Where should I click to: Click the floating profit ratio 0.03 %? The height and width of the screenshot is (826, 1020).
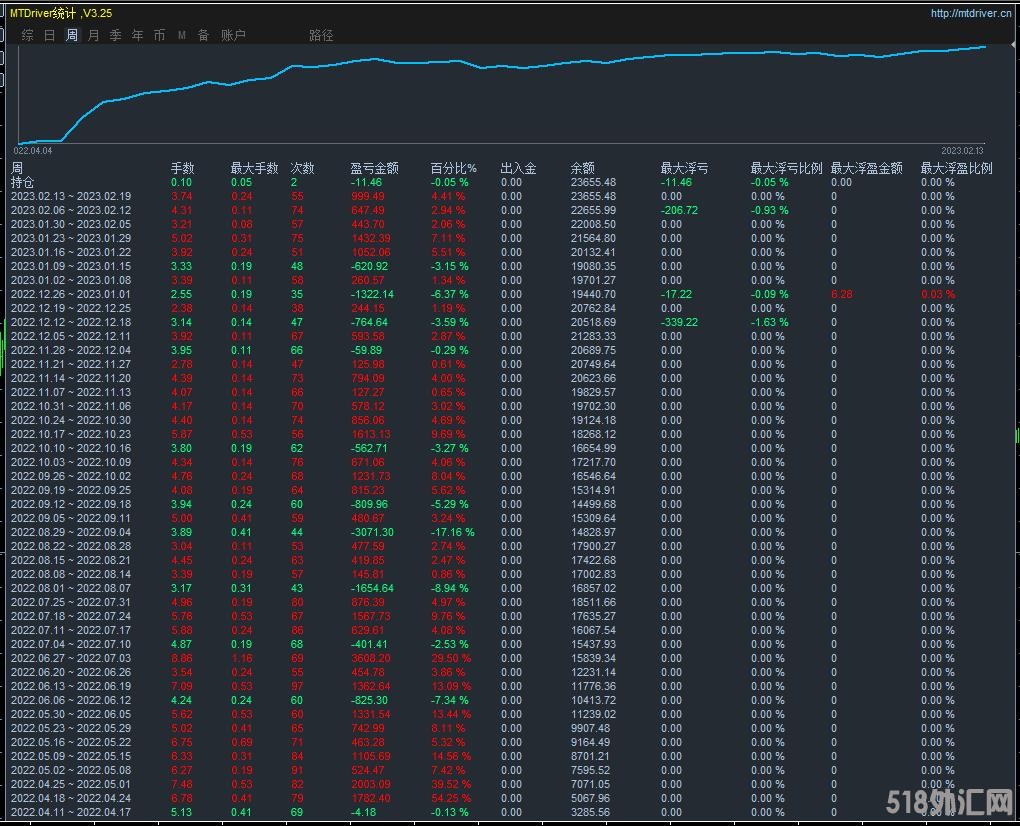coord(938,295)
